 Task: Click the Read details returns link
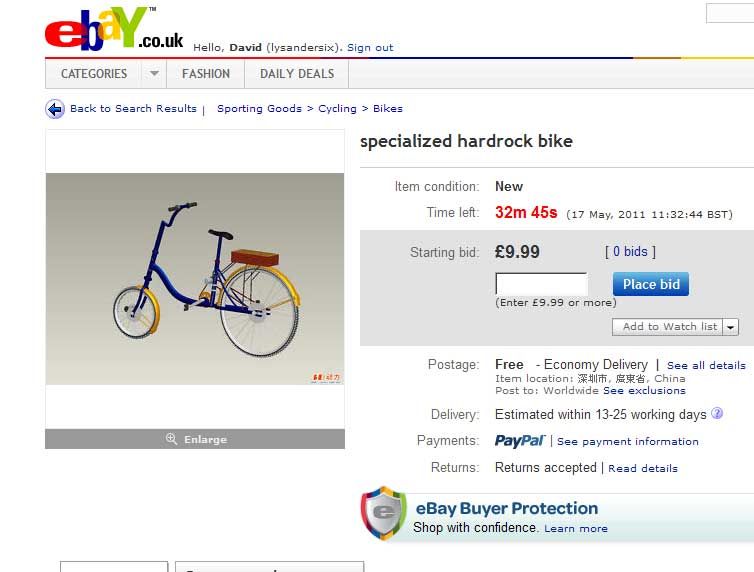pos(643,468)
